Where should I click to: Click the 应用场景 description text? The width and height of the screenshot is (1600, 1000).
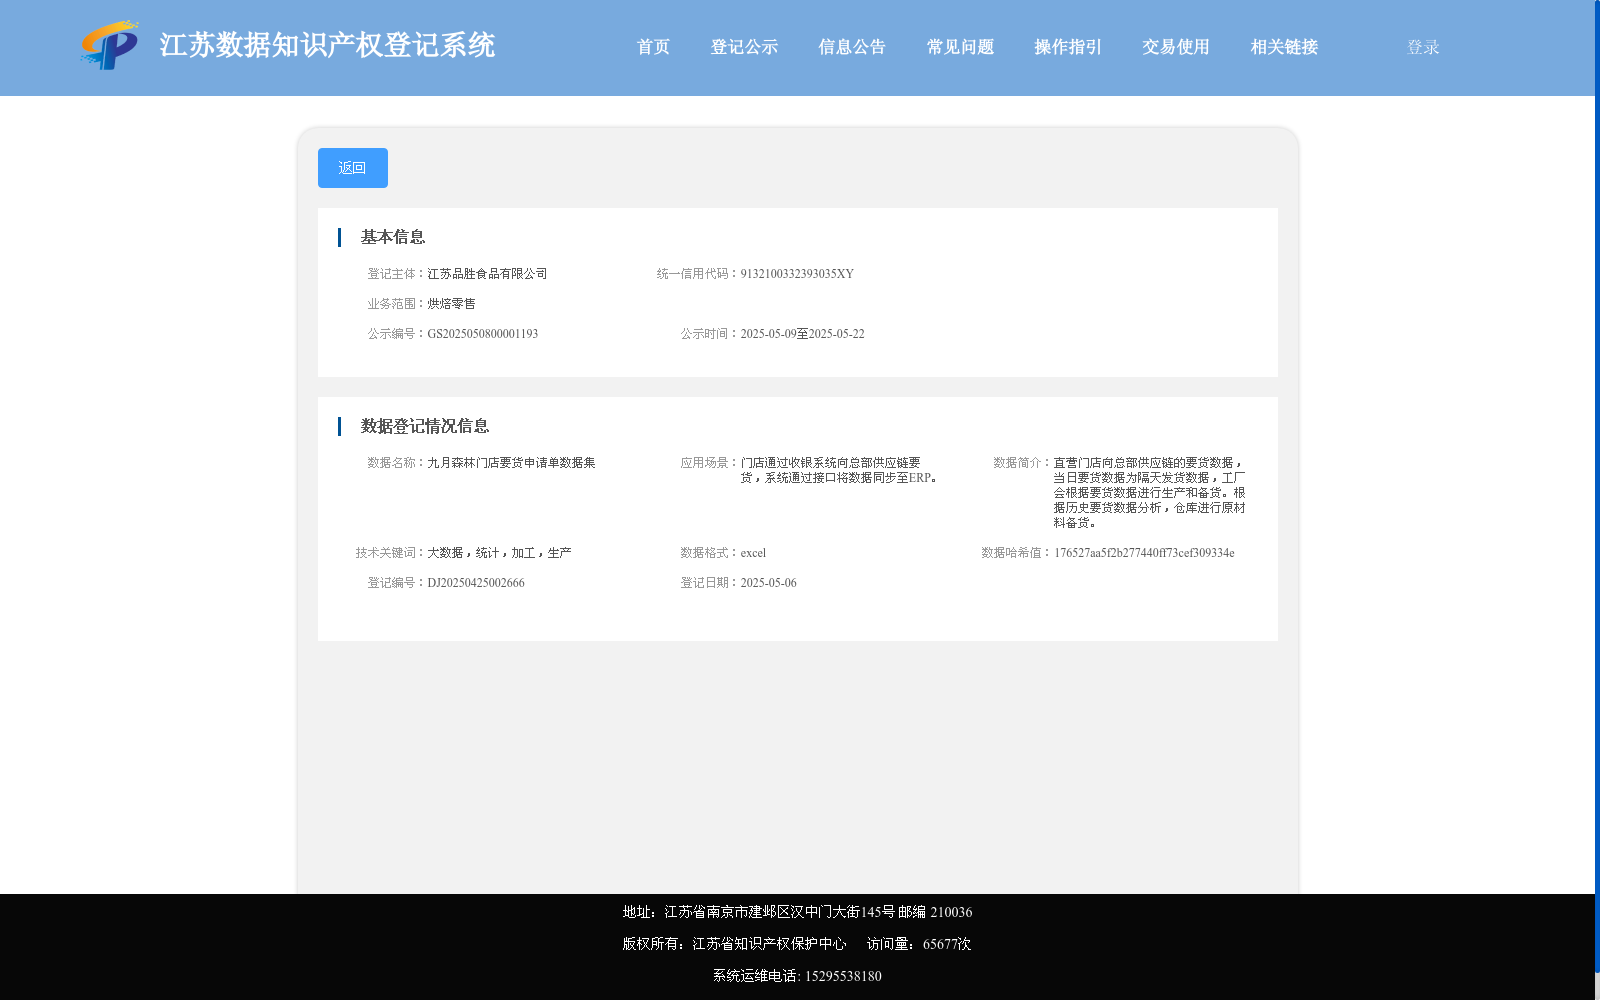click(839, 470)
